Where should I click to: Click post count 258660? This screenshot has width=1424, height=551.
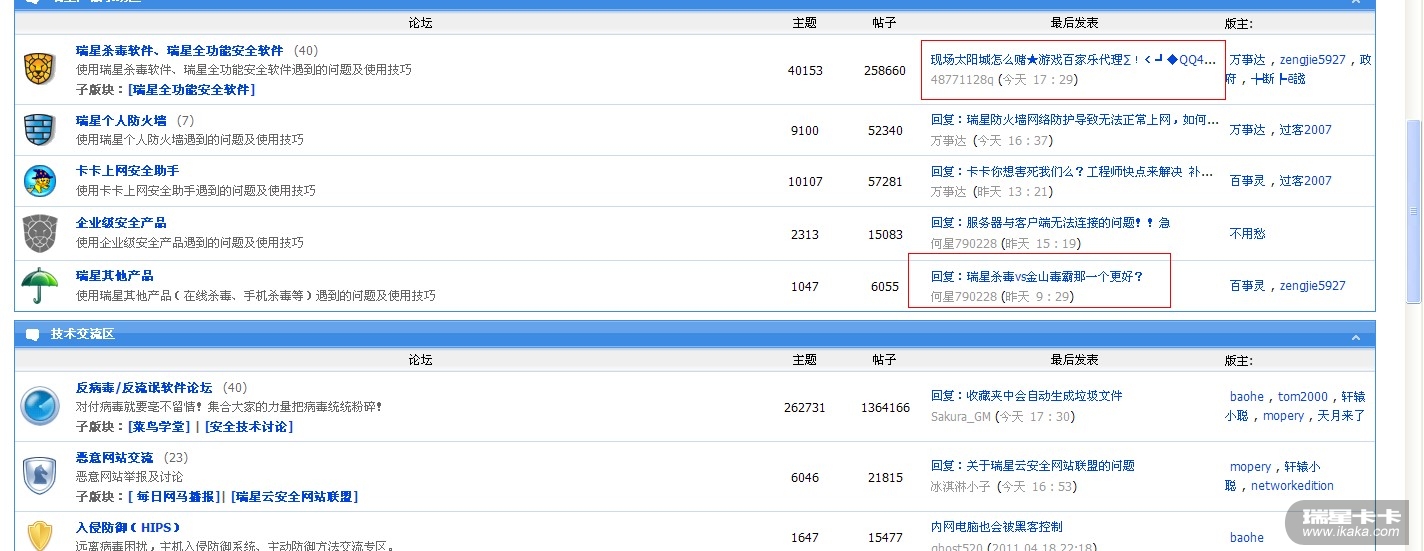click(x=884, y=71)
